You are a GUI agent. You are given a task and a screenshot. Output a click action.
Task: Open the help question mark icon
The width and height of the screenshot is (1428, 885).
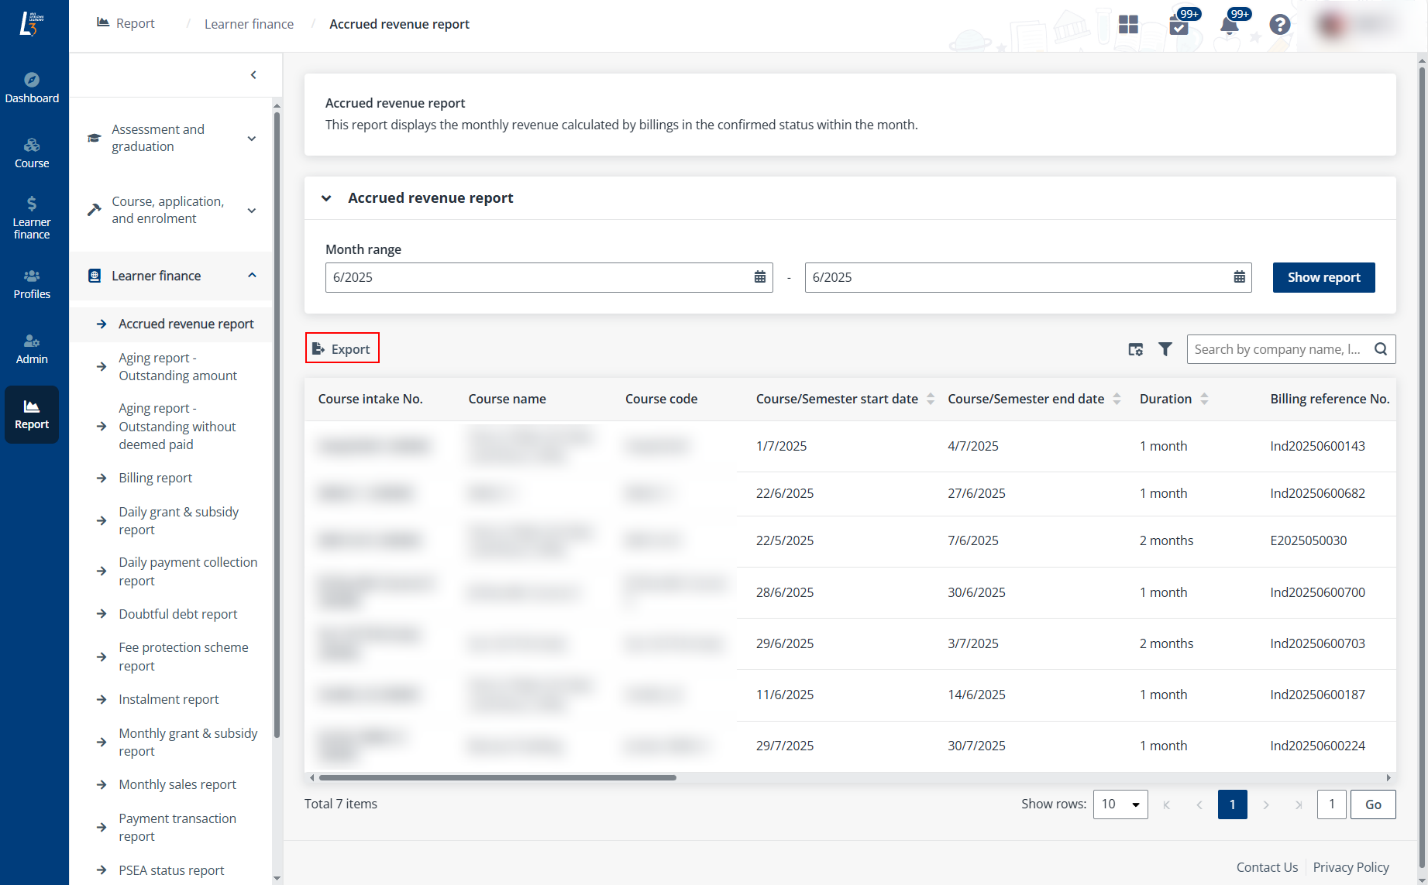[1279, 24]
